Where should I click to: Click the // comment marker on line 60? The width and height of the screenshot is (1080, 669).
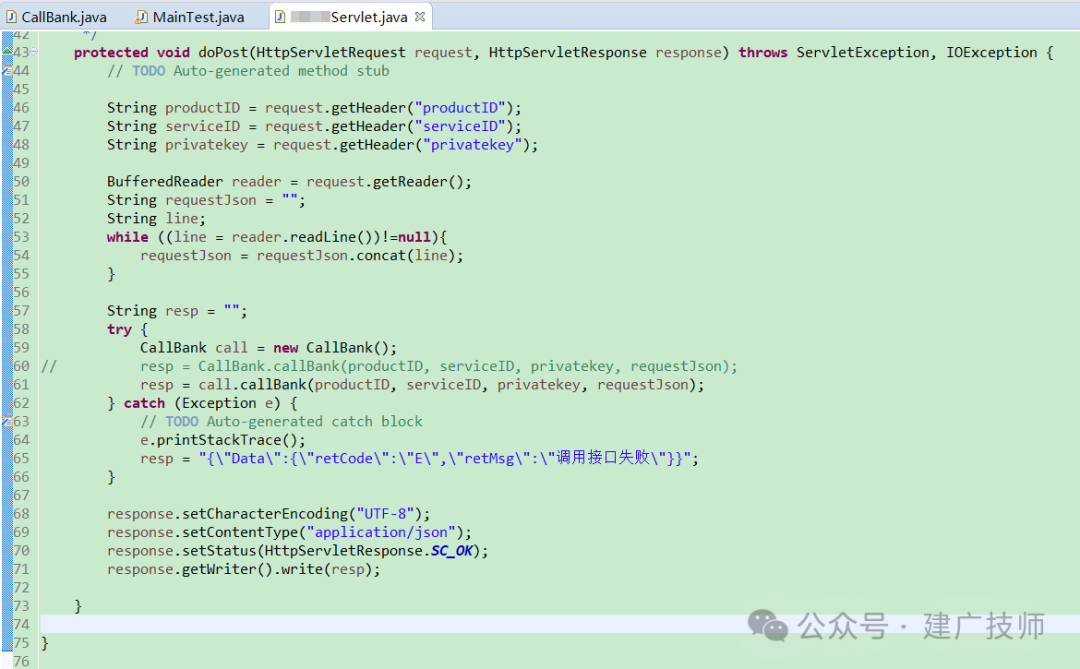pyautogui.click(x=48, y=366)
